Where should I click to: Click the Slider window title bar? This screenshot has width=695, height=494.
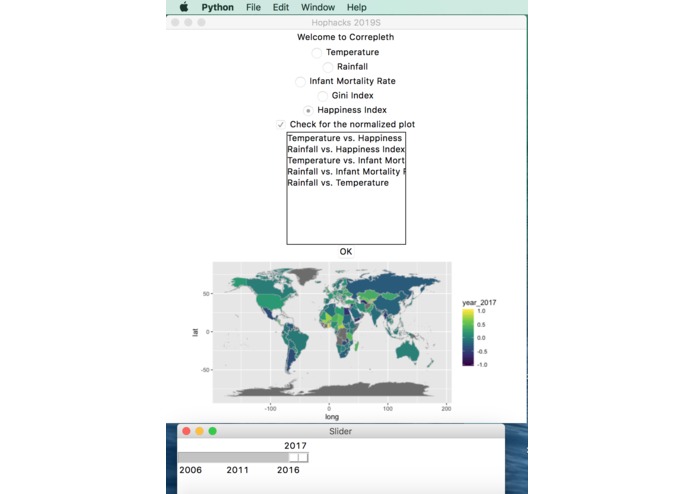pyautogui.click(x=340, y=431)
